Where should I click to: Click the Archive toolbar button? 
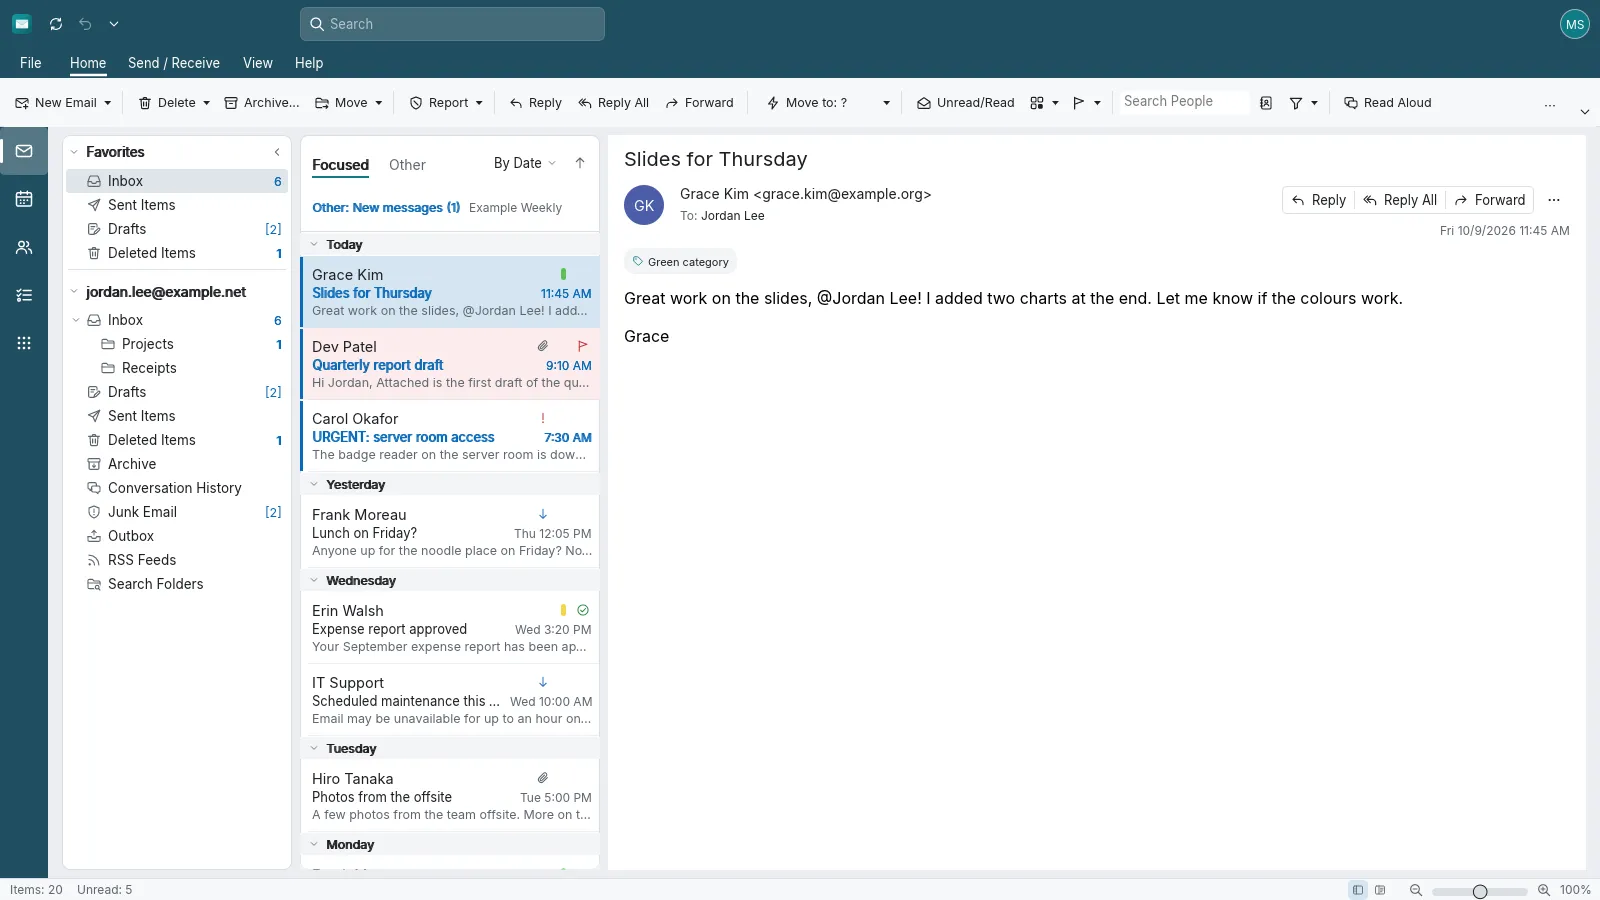(x=262, y=103)
